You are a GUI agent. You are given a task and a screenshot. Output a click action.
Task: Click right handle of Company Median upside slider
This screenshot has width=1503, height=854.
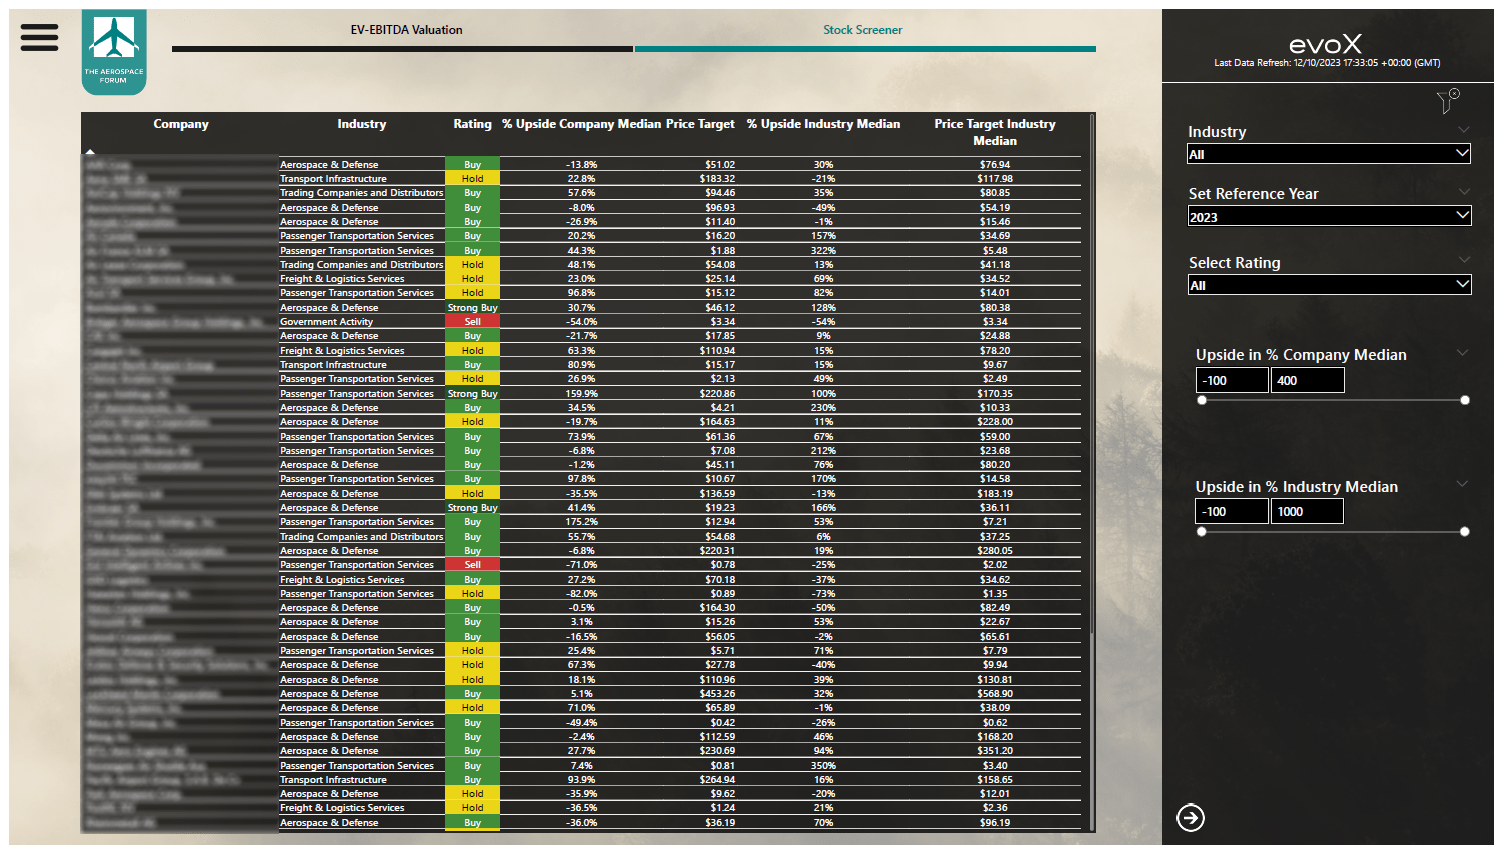point(1465,400)
